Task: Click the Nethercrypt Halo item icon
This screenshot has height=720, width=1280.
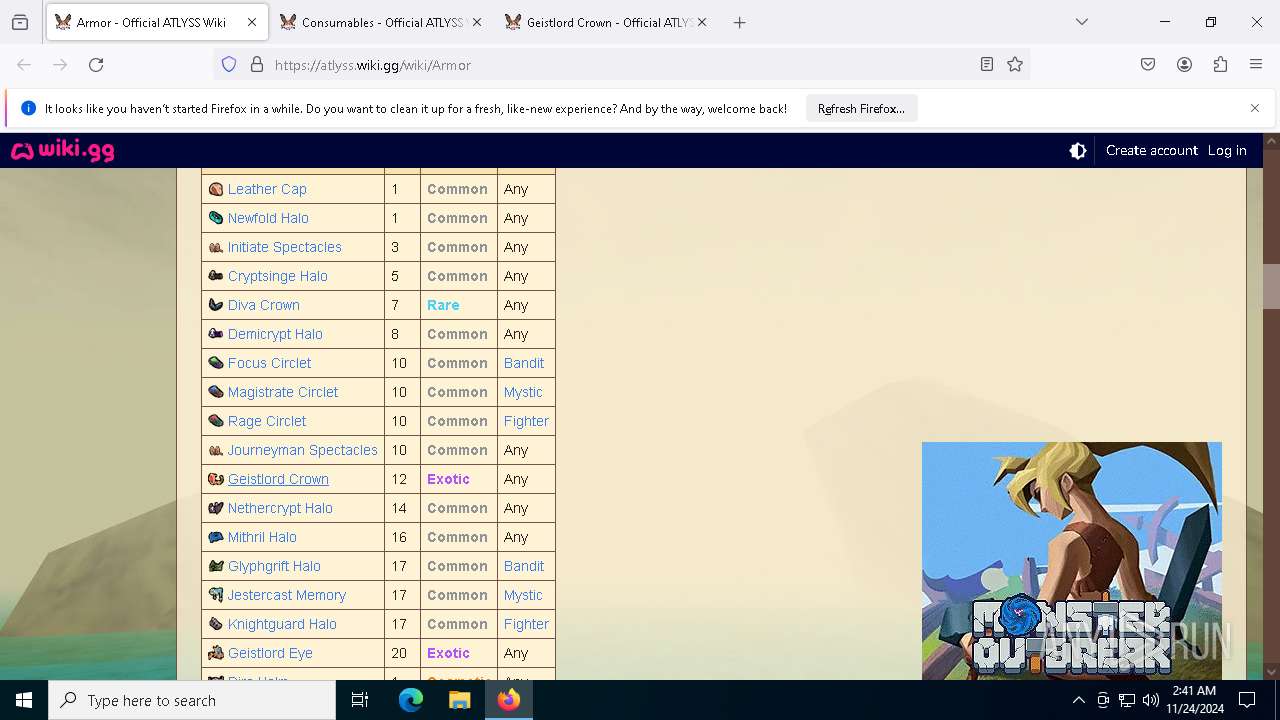Action: coord(216,508)
